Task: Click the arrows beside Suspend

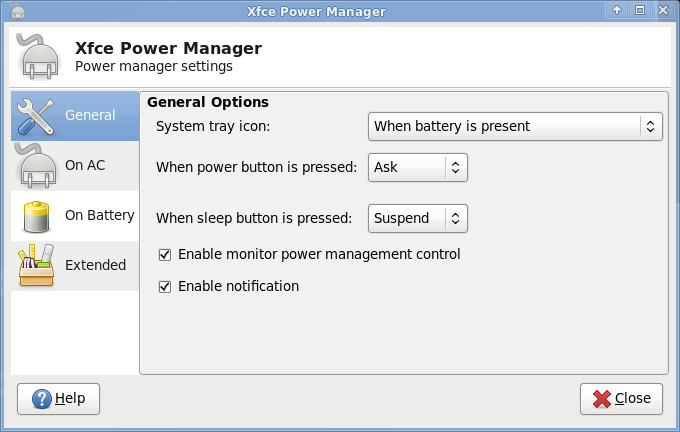Action: click(x=455, y=218)
